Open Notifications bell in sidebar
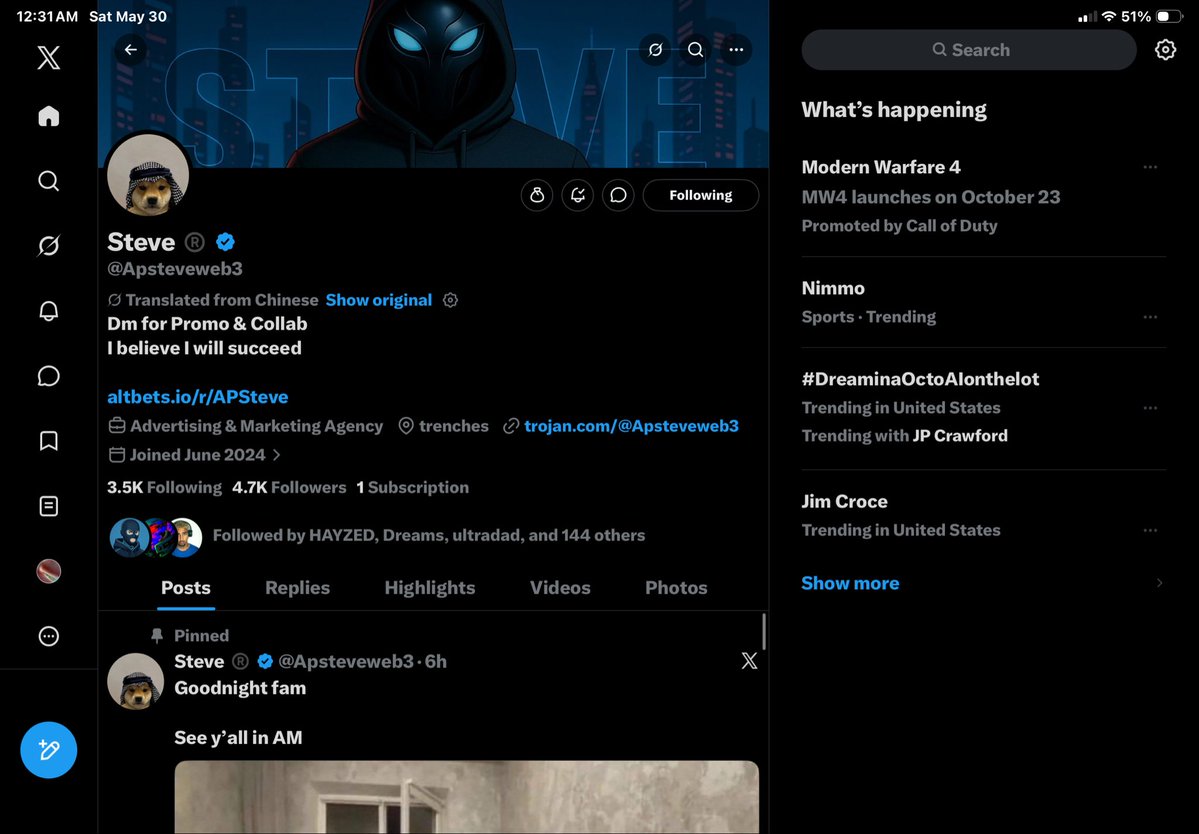Image resolution: width=1199 pixels, height=834 pixels. point(48,310)
